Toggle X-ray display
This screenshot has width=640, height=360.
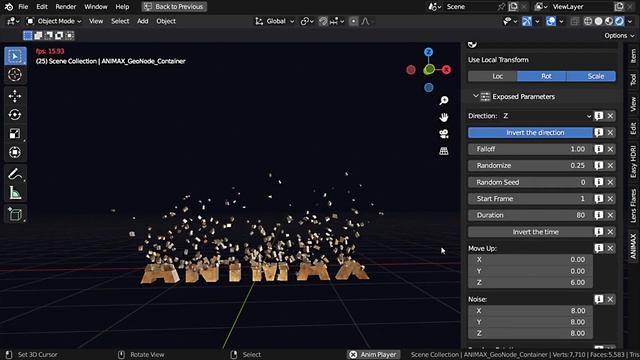[x=575, y=21]
